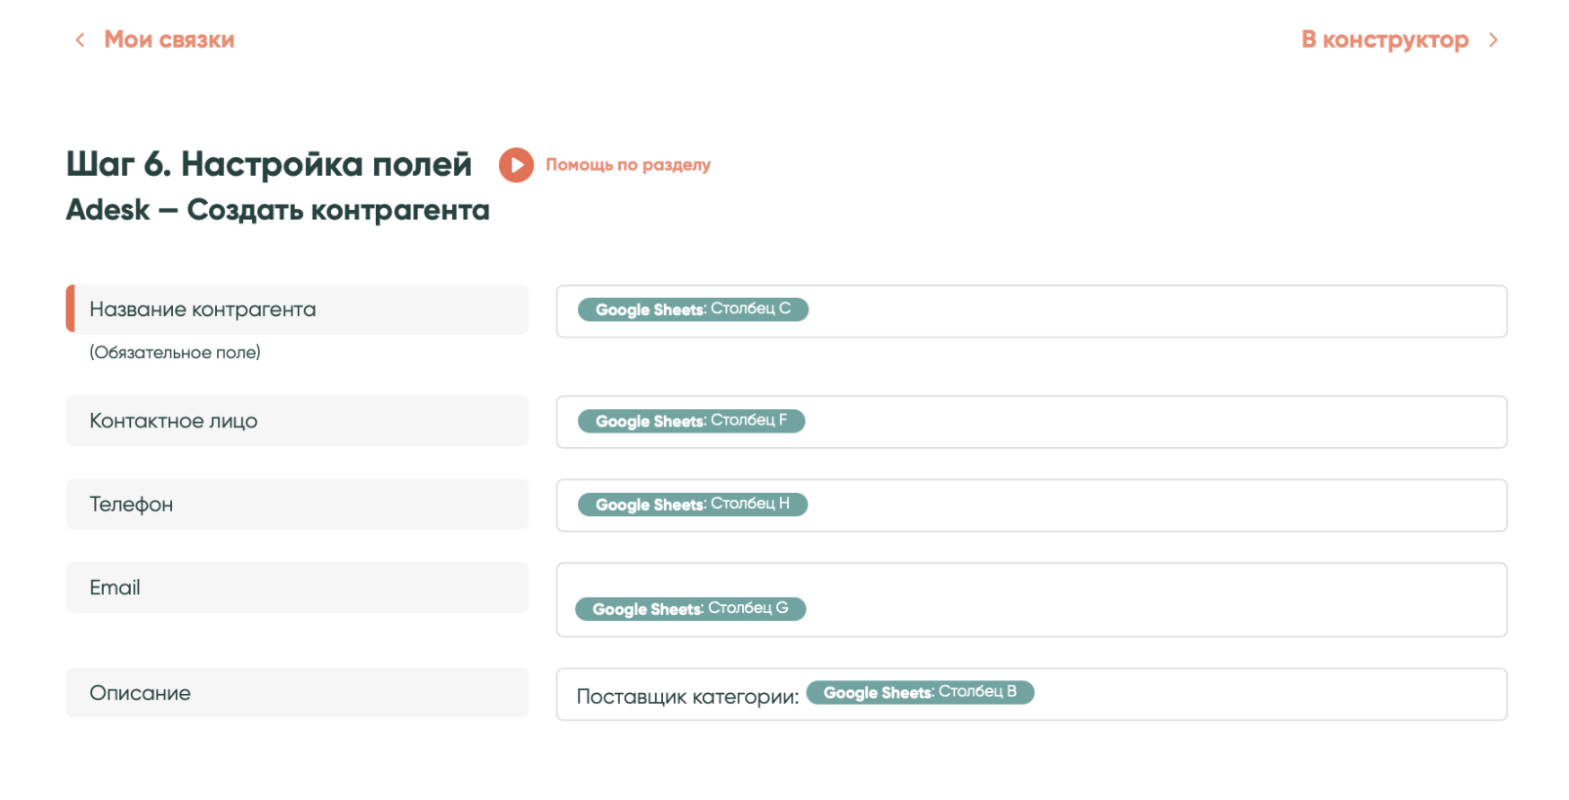Click the Описание field label

(x=140, y=693)
